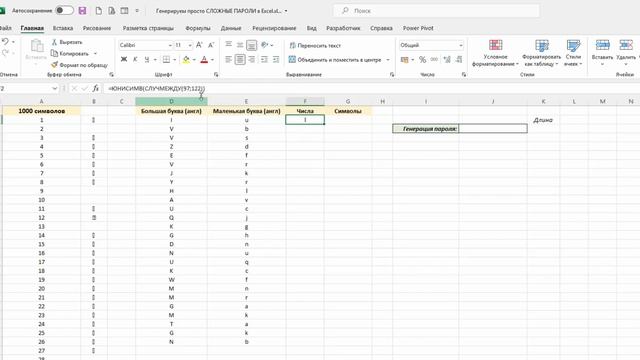Image resolution: width=640 pixels, height=360 pixels.
Task: Click the text Orientation icon
Action: [264, 45]
